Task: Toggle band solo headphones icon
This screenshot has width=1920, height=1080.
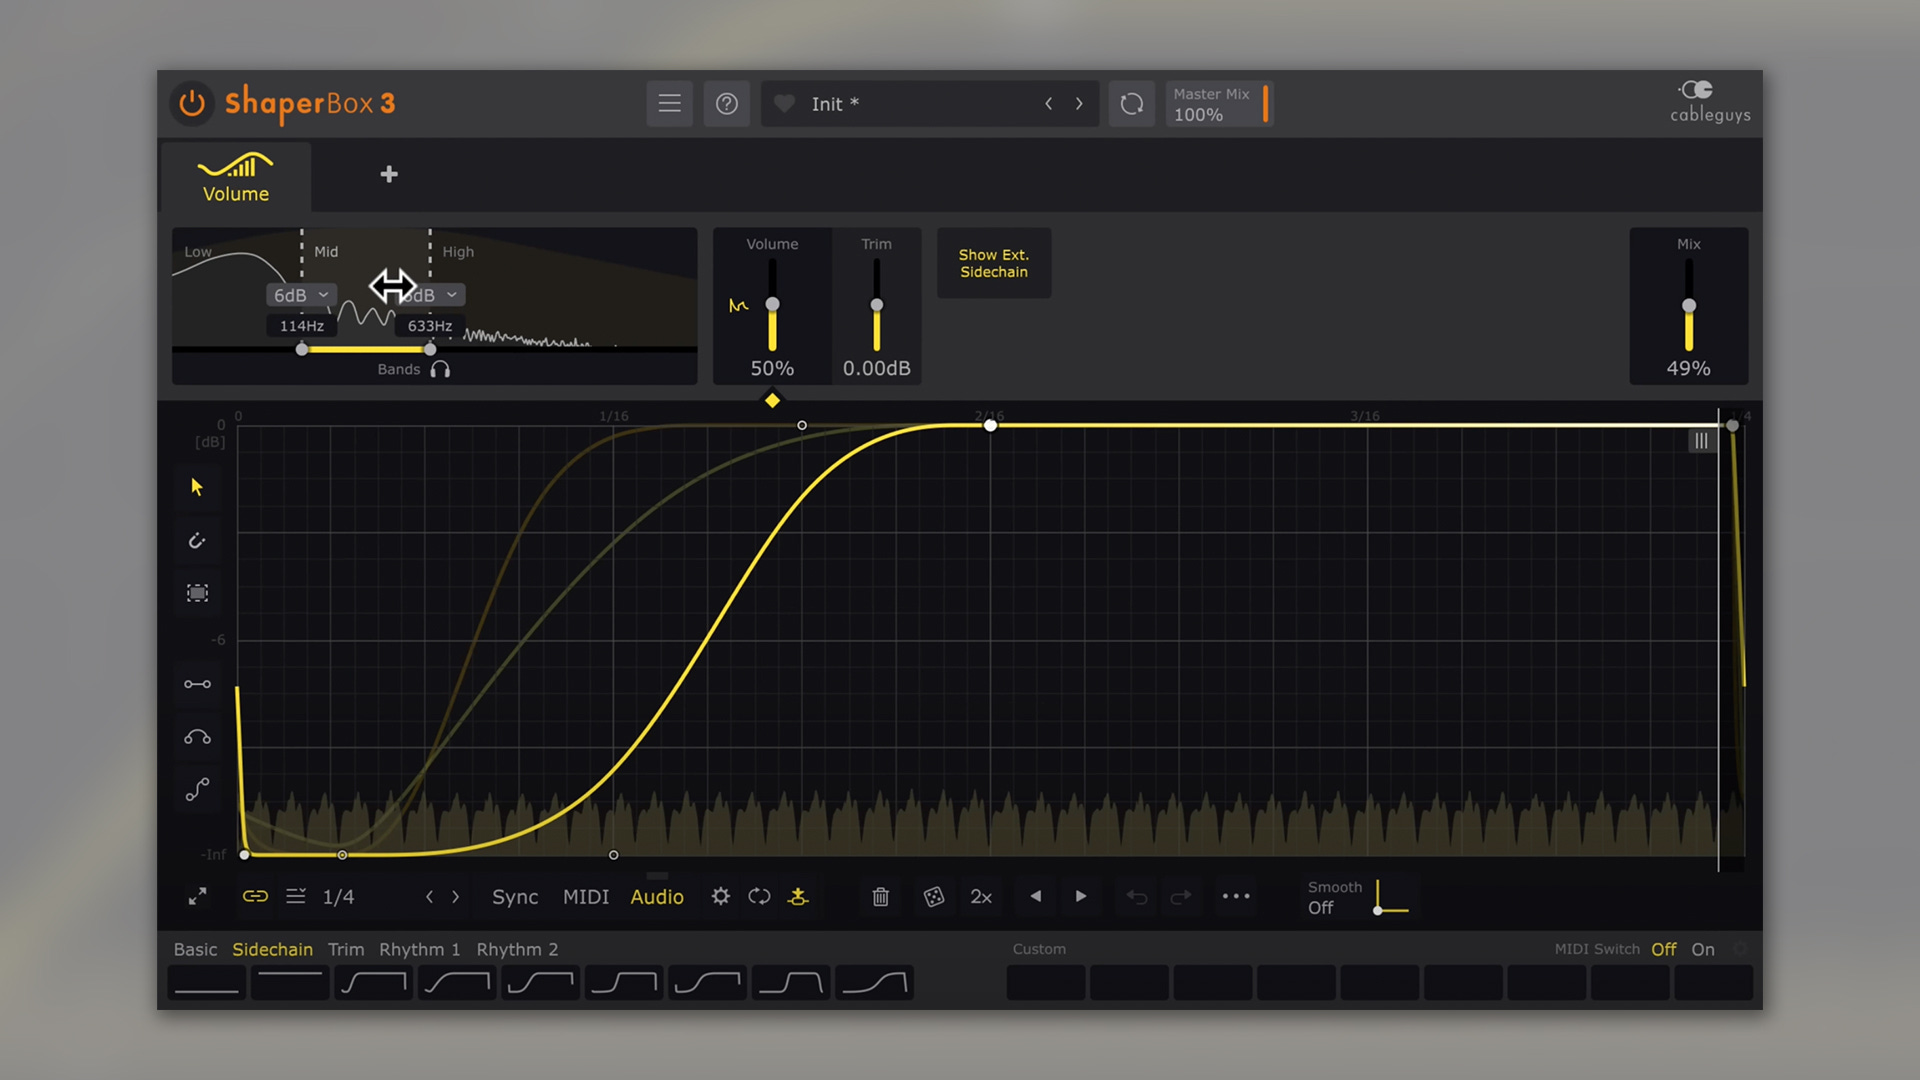Action: [440, 369]
